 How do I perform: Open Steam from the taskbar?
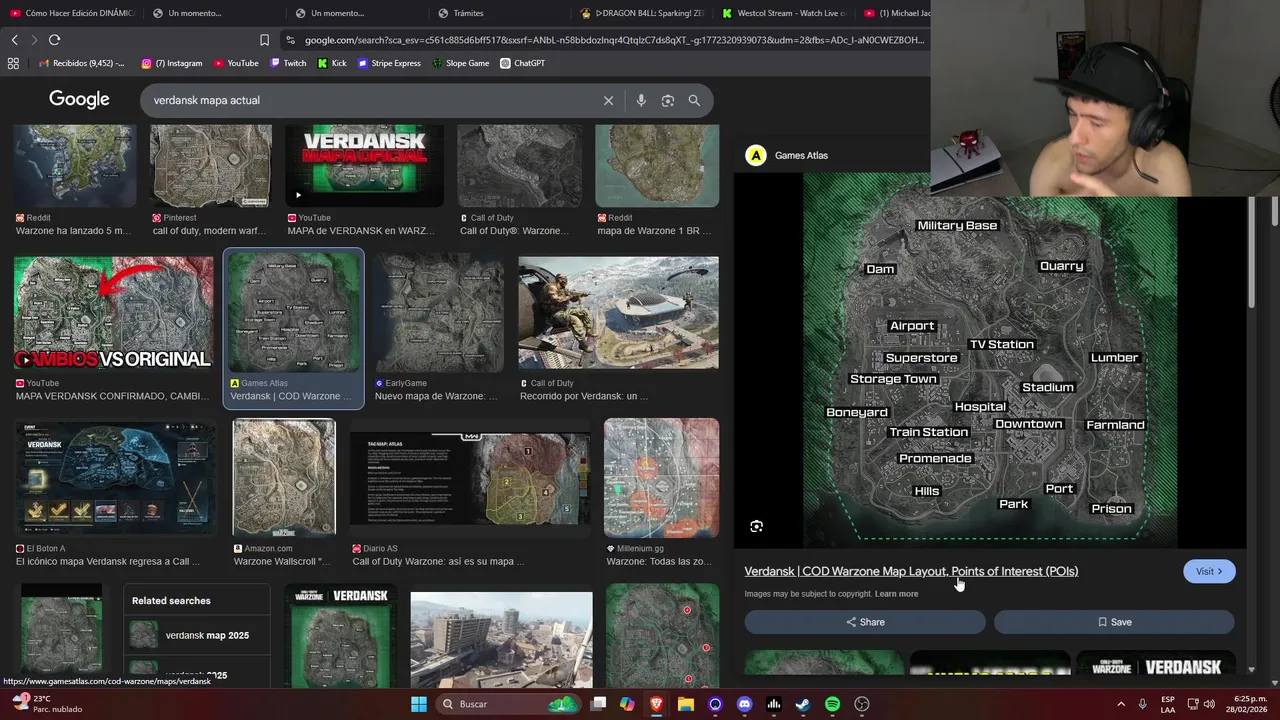(803, 704)
